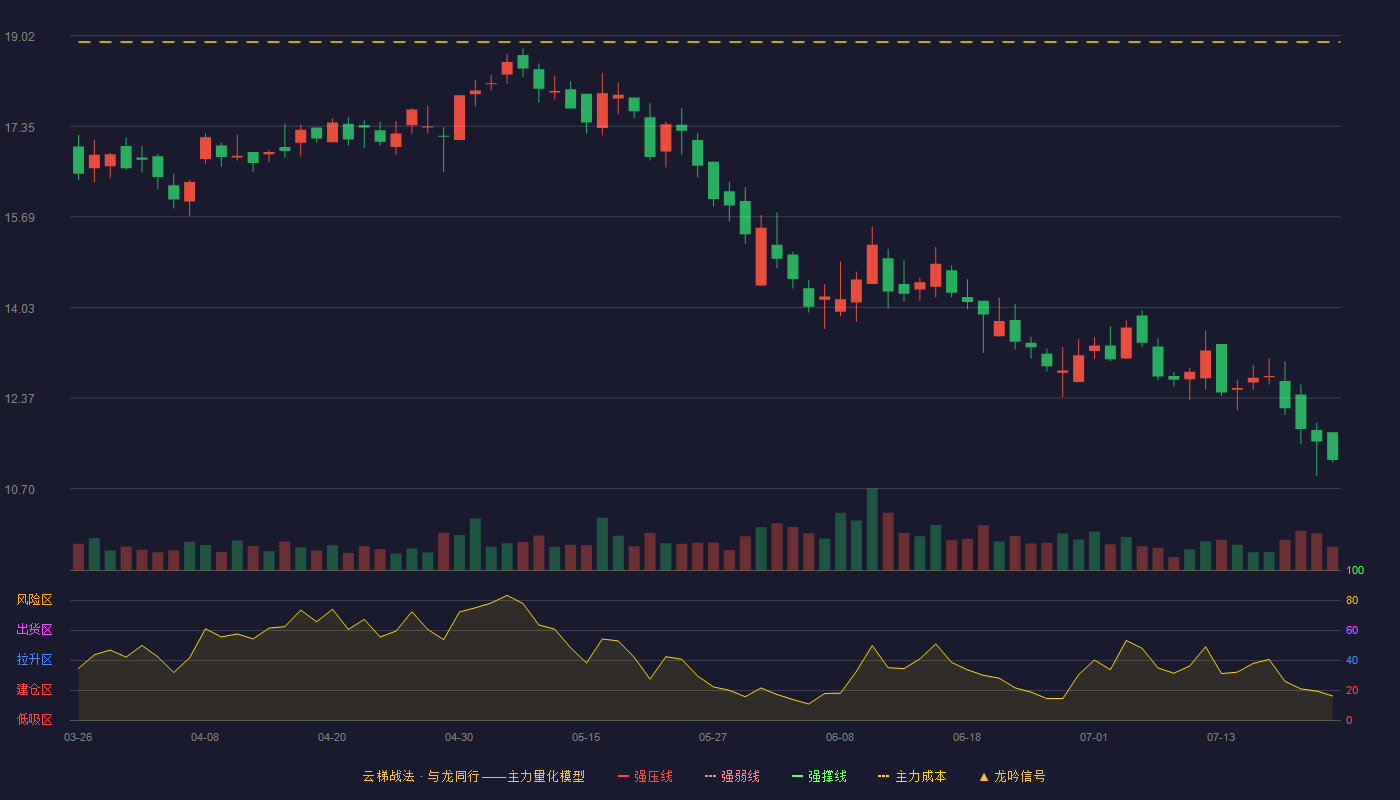The width and height of the screenshot is (1400, 800).
Task: Click the 05-27 date label
Action: (x=713, y=737)
